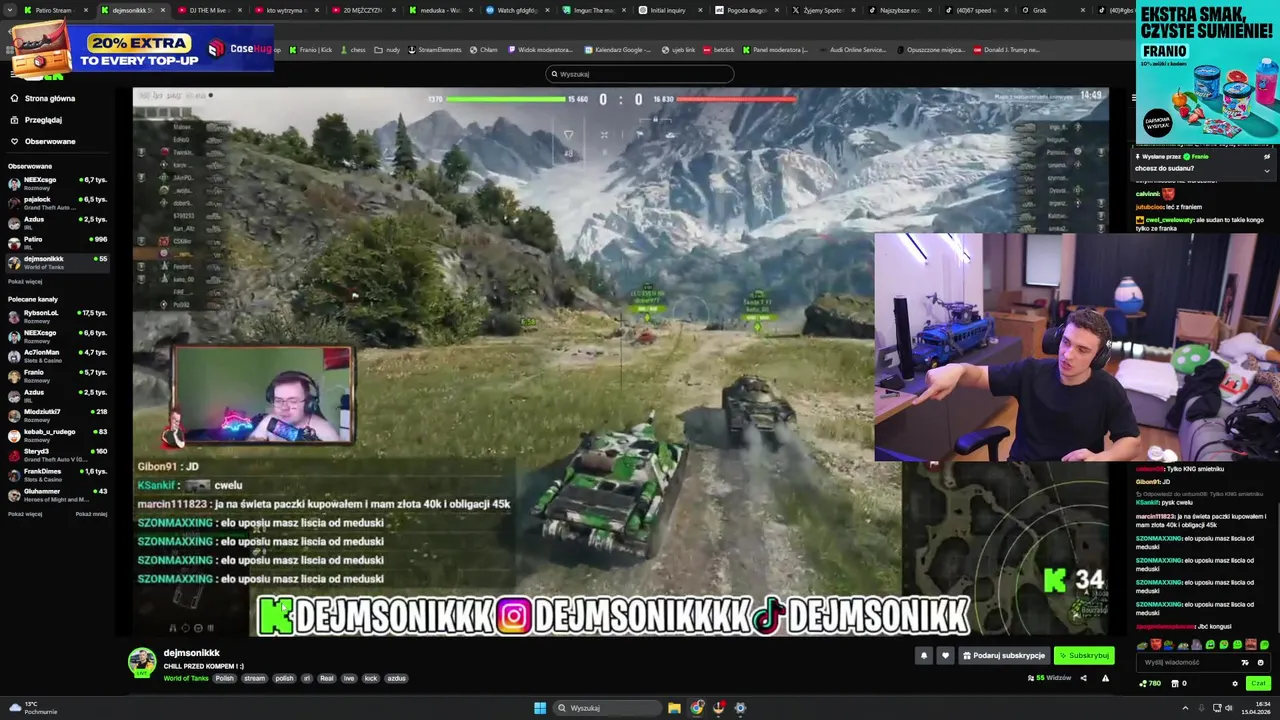The height and width of the screenshot is (720, 1280).
Task: Open Franio recommended channel
Action: click(57, 375)
